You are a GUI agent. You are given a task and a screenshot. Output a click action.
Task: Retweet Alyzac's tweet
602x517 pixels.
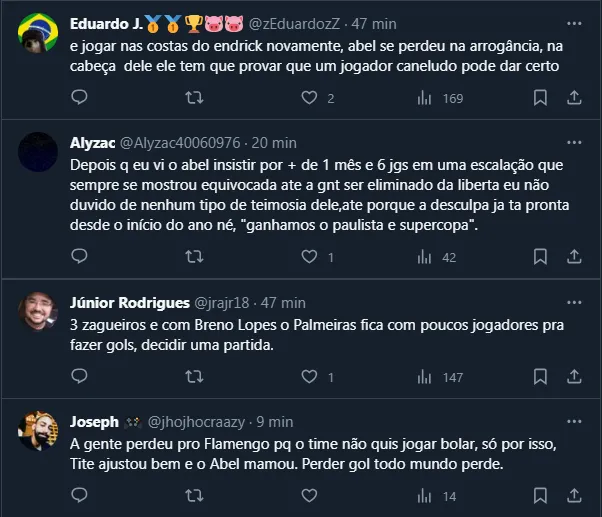196,257
